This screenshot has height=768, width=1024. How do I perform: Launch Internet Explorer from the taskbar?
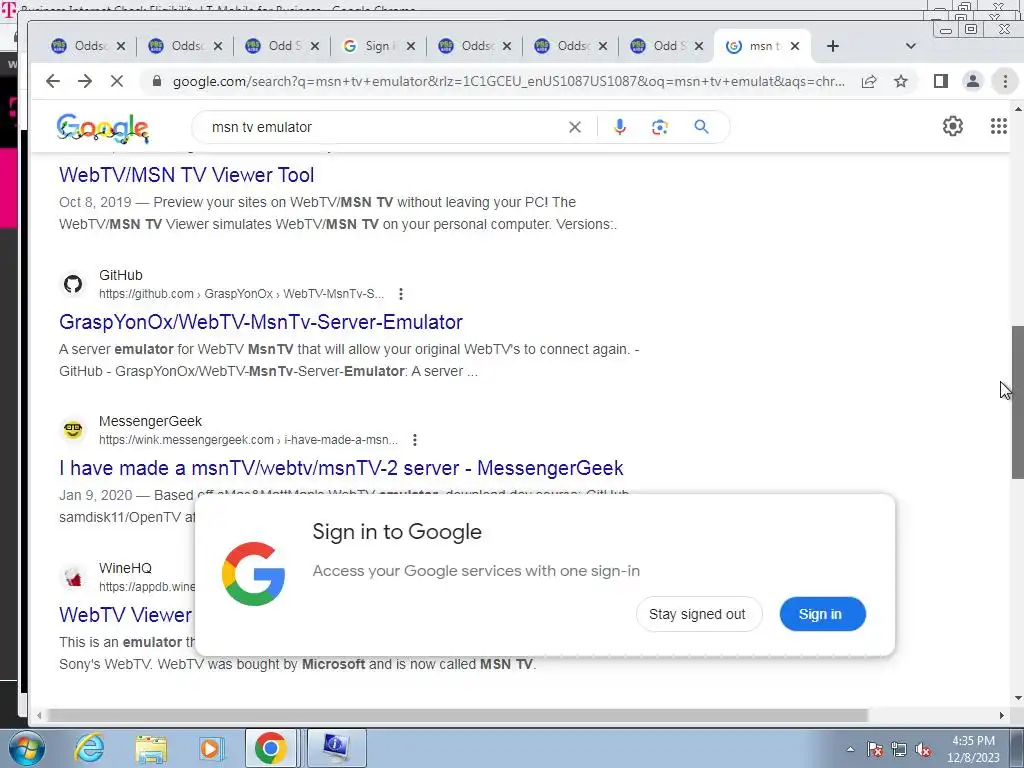(89, 748)
